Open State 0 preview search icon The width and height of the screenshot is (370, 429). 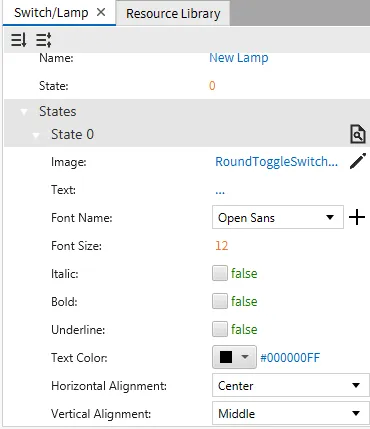click(358, 134)
